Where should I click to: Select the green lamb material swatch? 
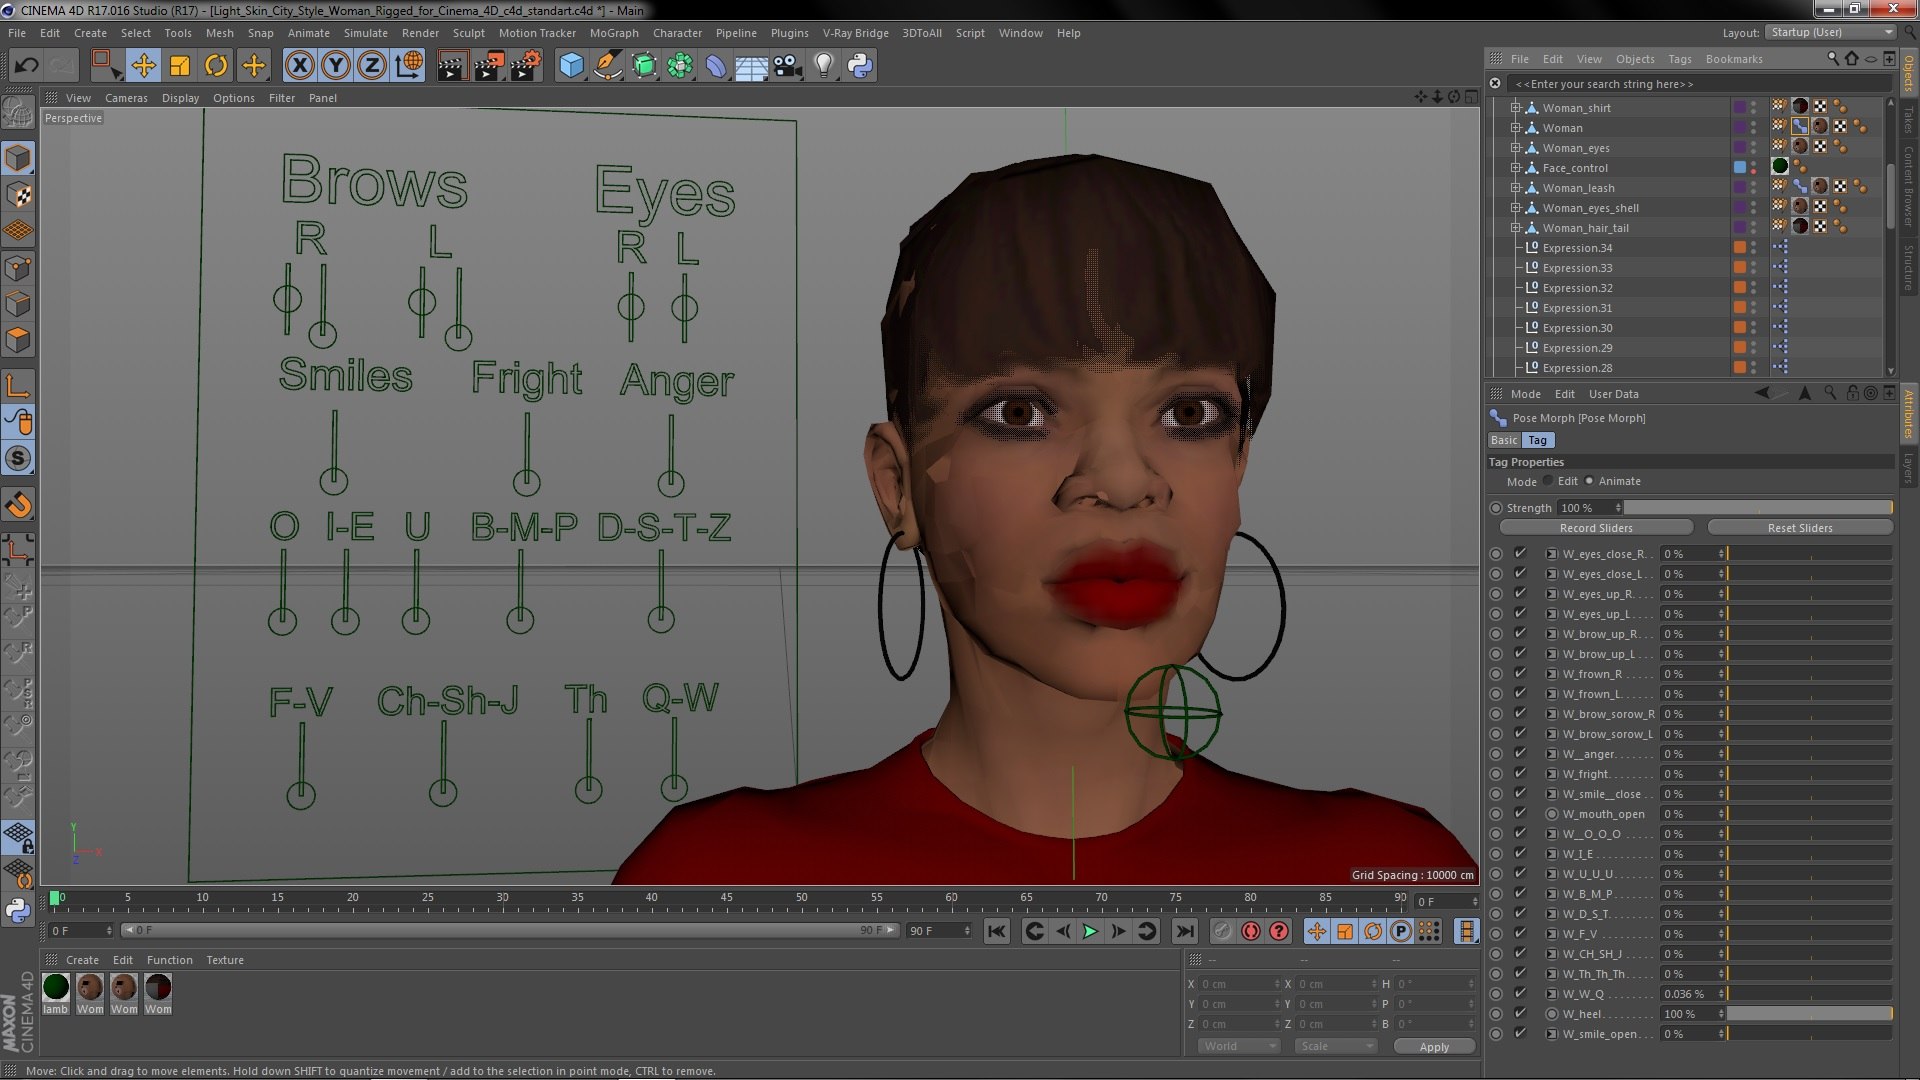56,988
